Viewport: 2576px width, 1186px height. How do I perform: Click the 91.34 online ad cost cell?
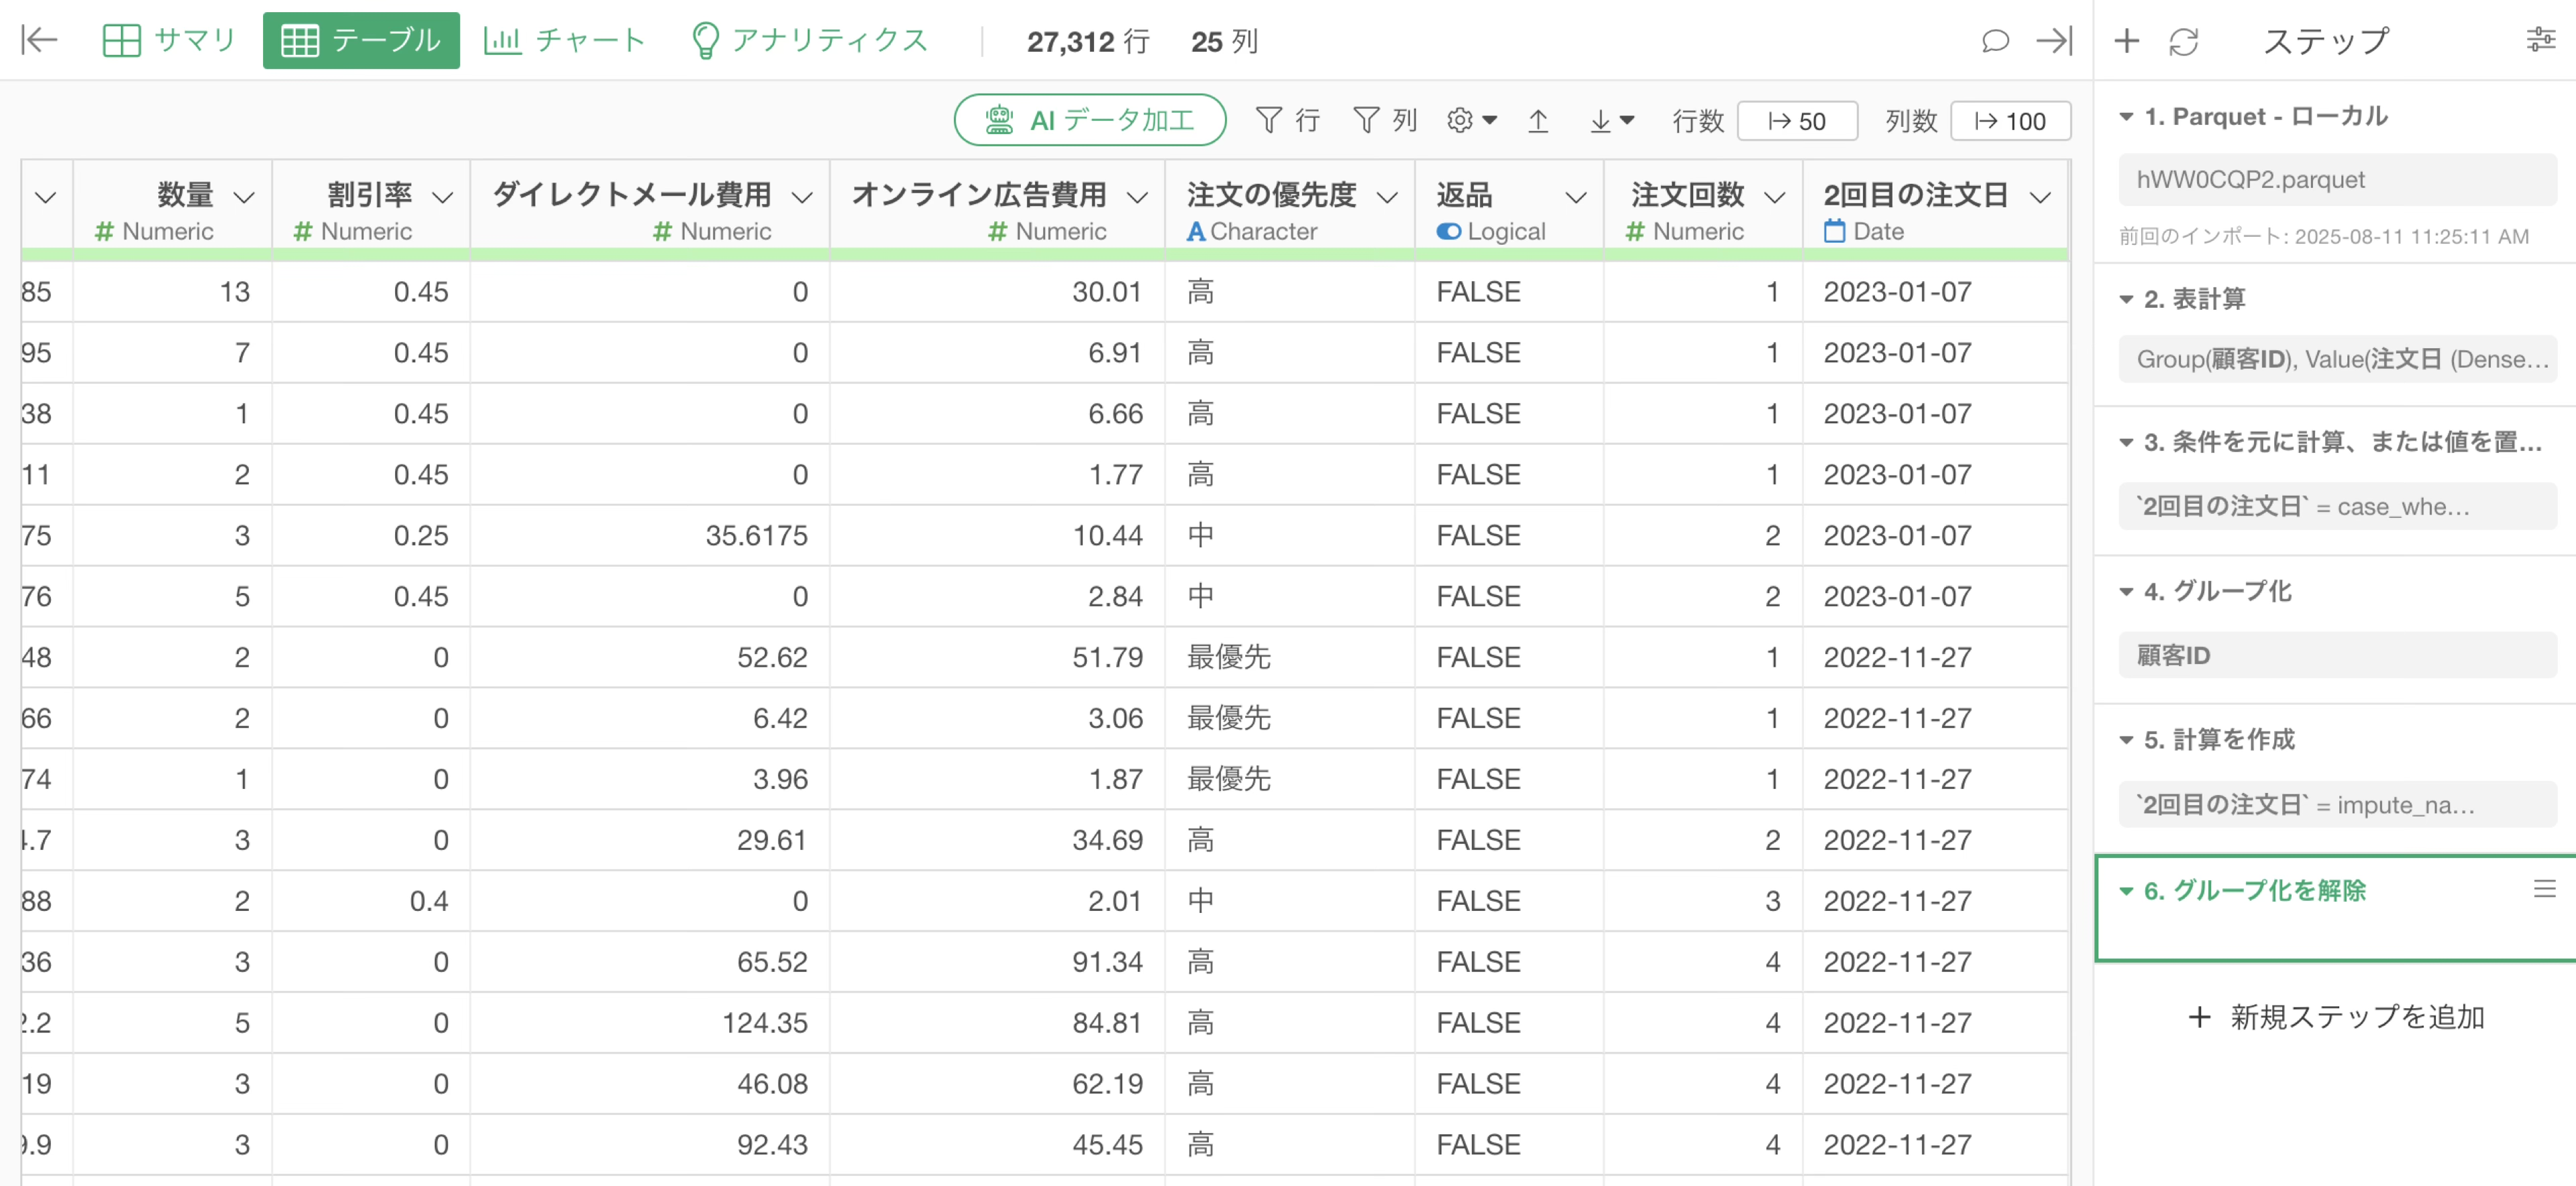pos(997,961)
